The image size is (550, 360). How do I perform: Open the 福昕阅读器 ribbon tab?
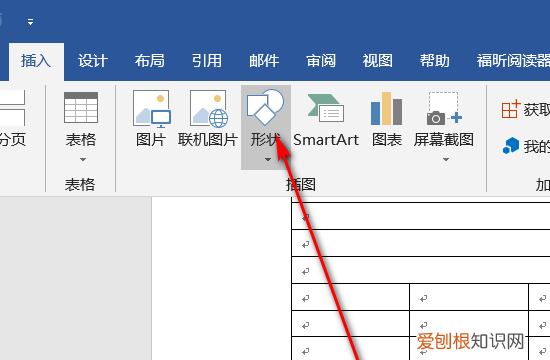tap(513, 61)
